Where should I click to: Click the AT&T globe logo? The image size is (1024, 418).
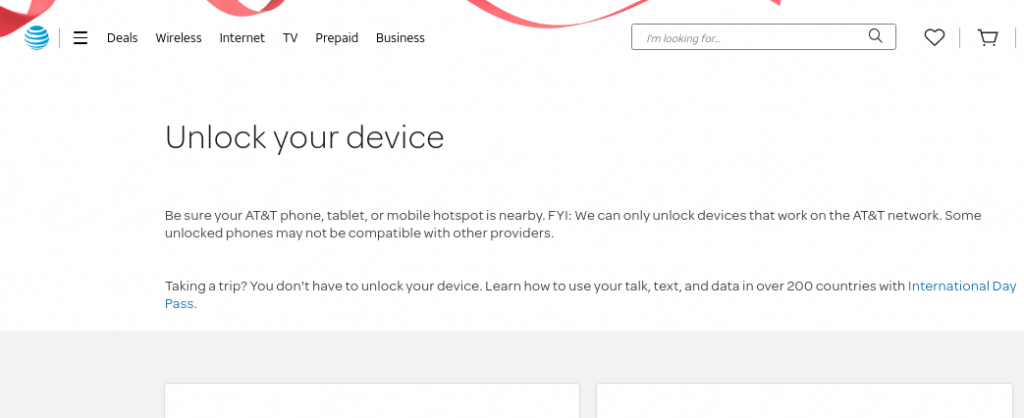click(36, 38)
